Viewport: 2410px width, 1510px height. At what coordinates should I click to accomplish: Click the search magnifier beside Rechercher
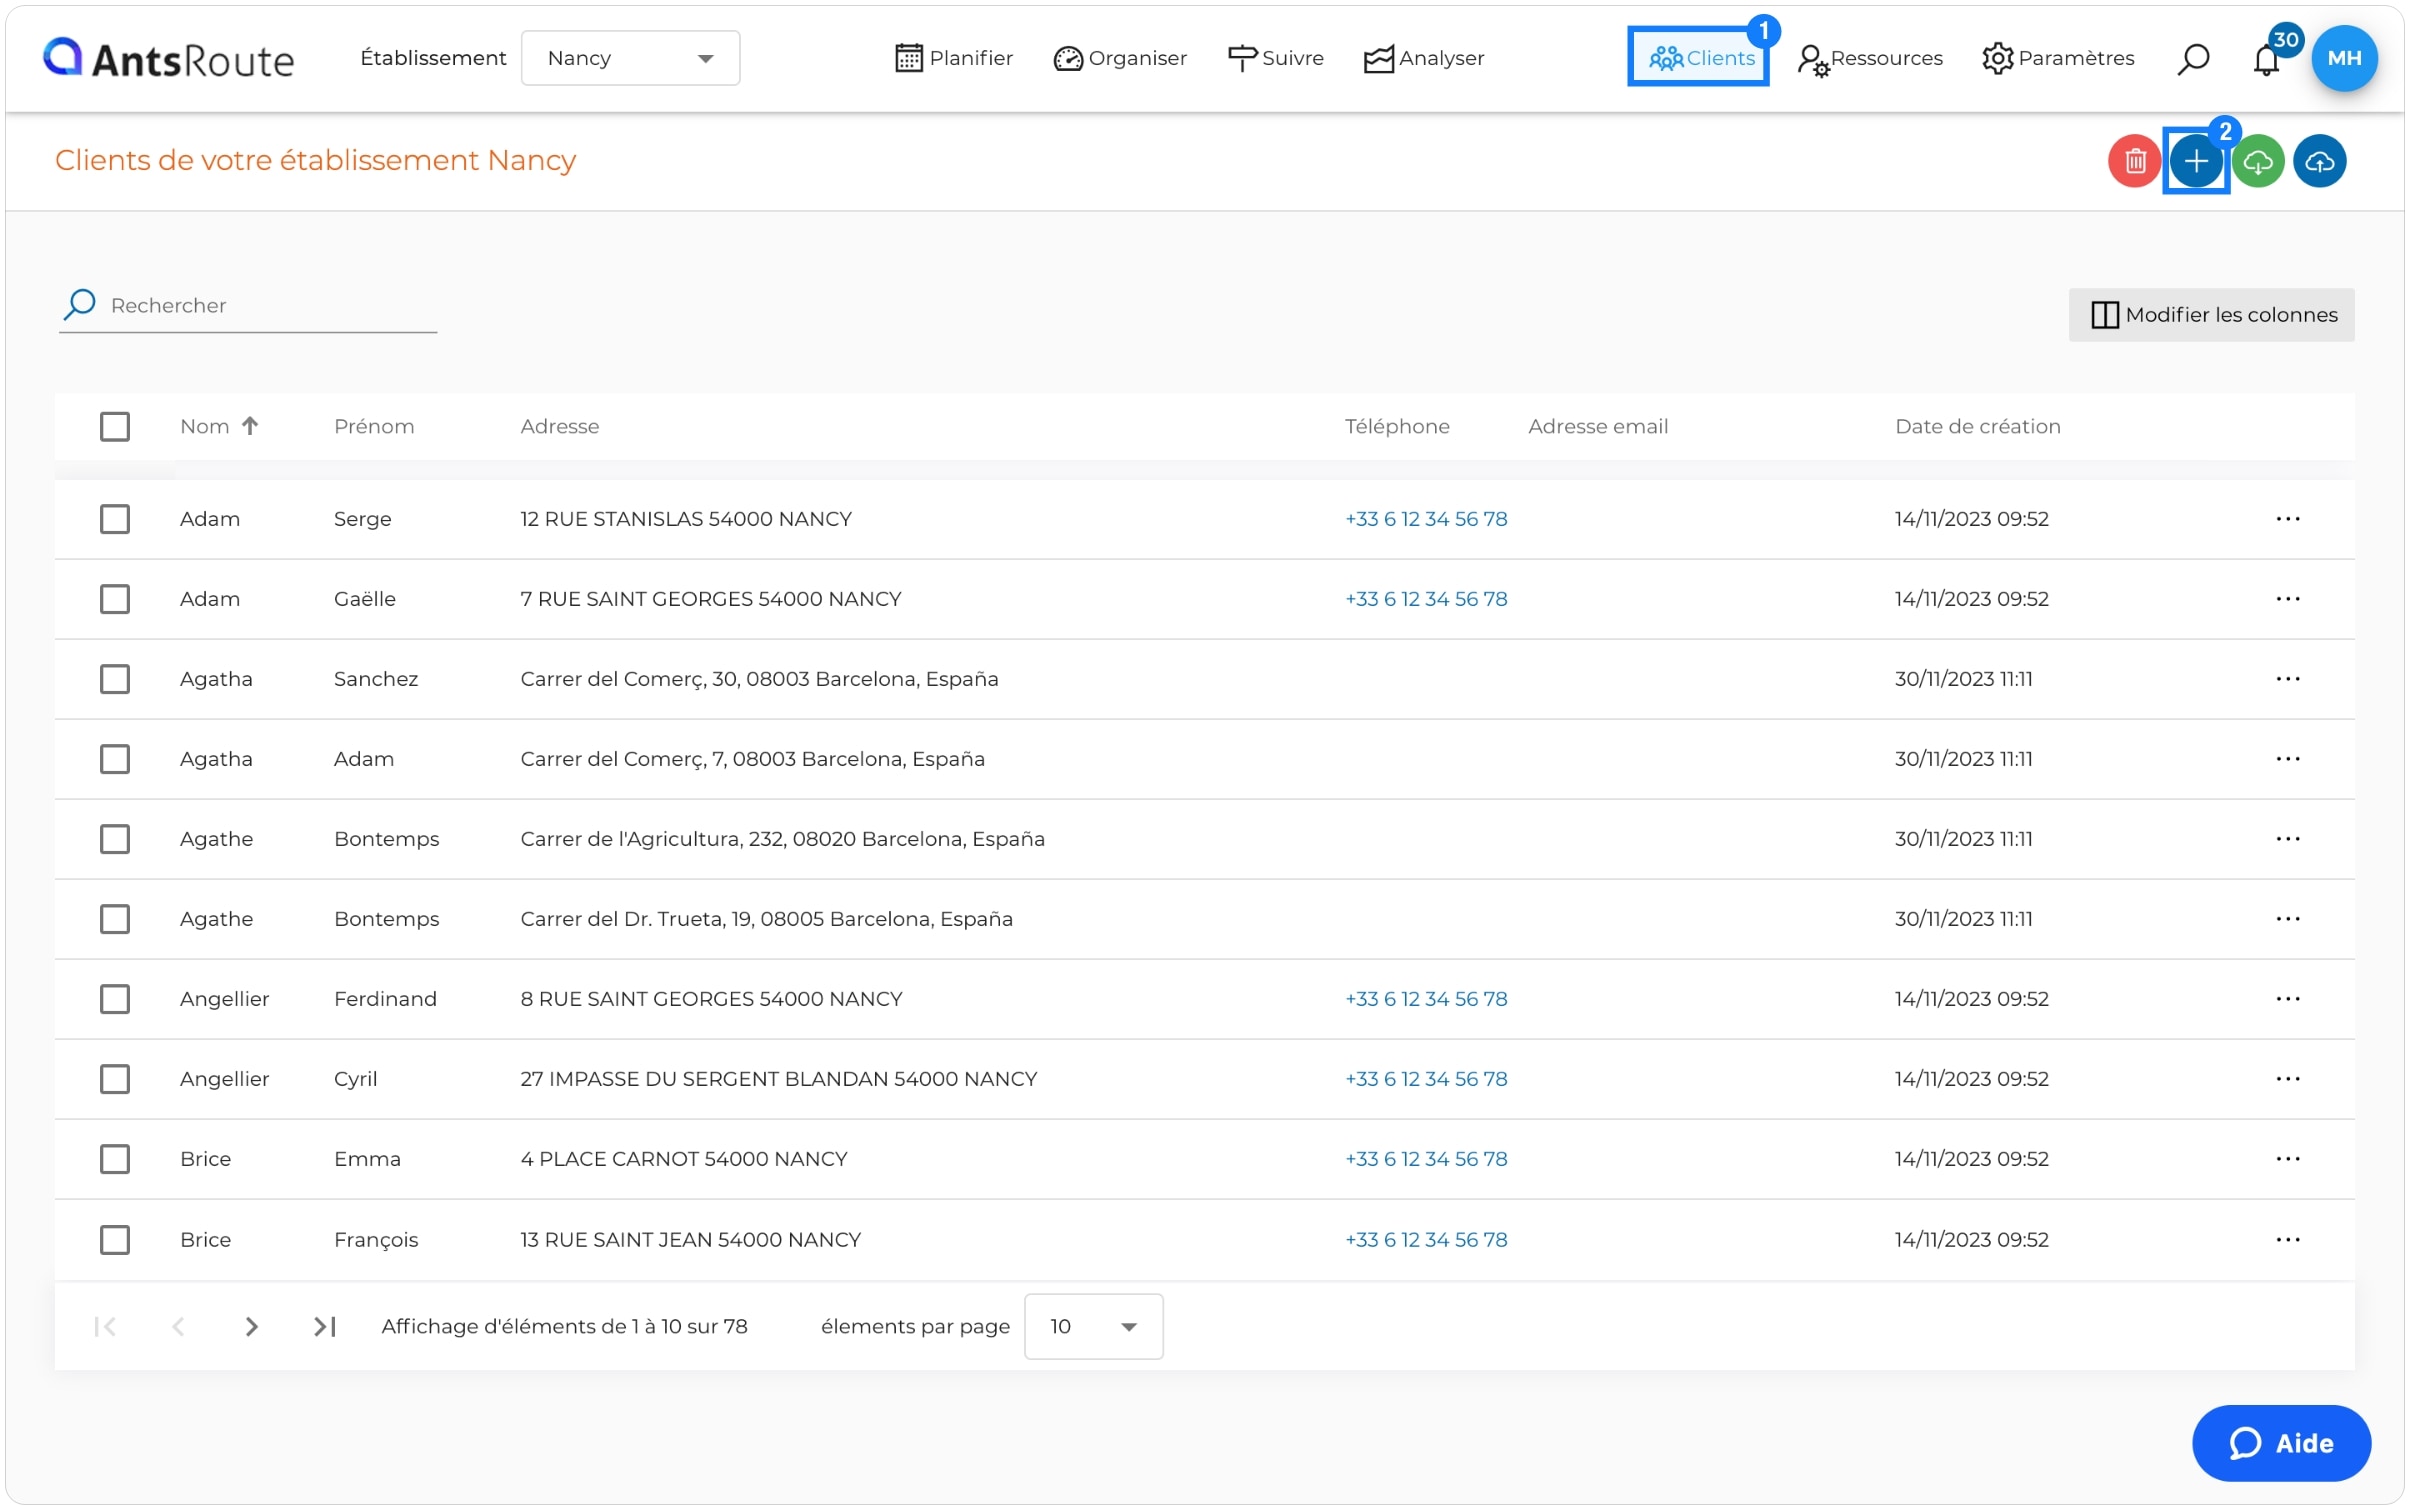tap(80, 304)
